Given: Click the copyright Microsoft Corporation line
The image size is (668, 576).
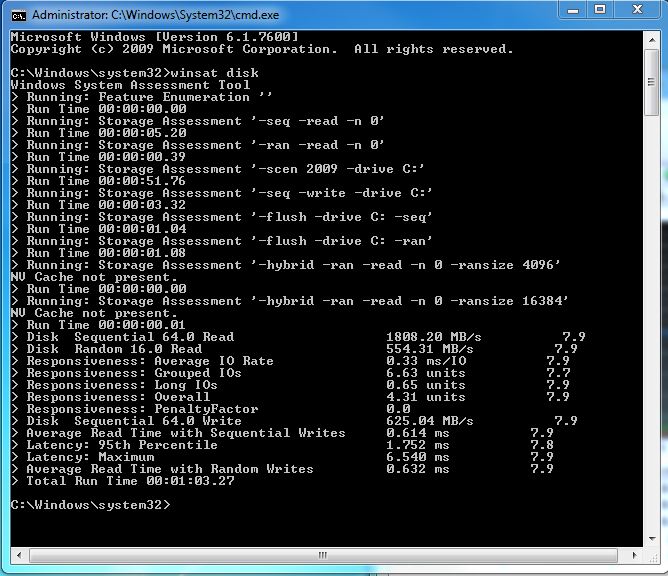Looking at the screenshot, I should coord(262,49).
